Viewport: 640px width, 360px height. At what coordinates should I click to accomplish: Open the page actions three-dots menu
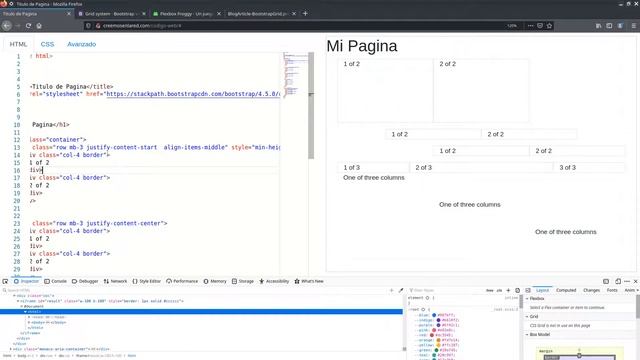click(x=530, y=26)
